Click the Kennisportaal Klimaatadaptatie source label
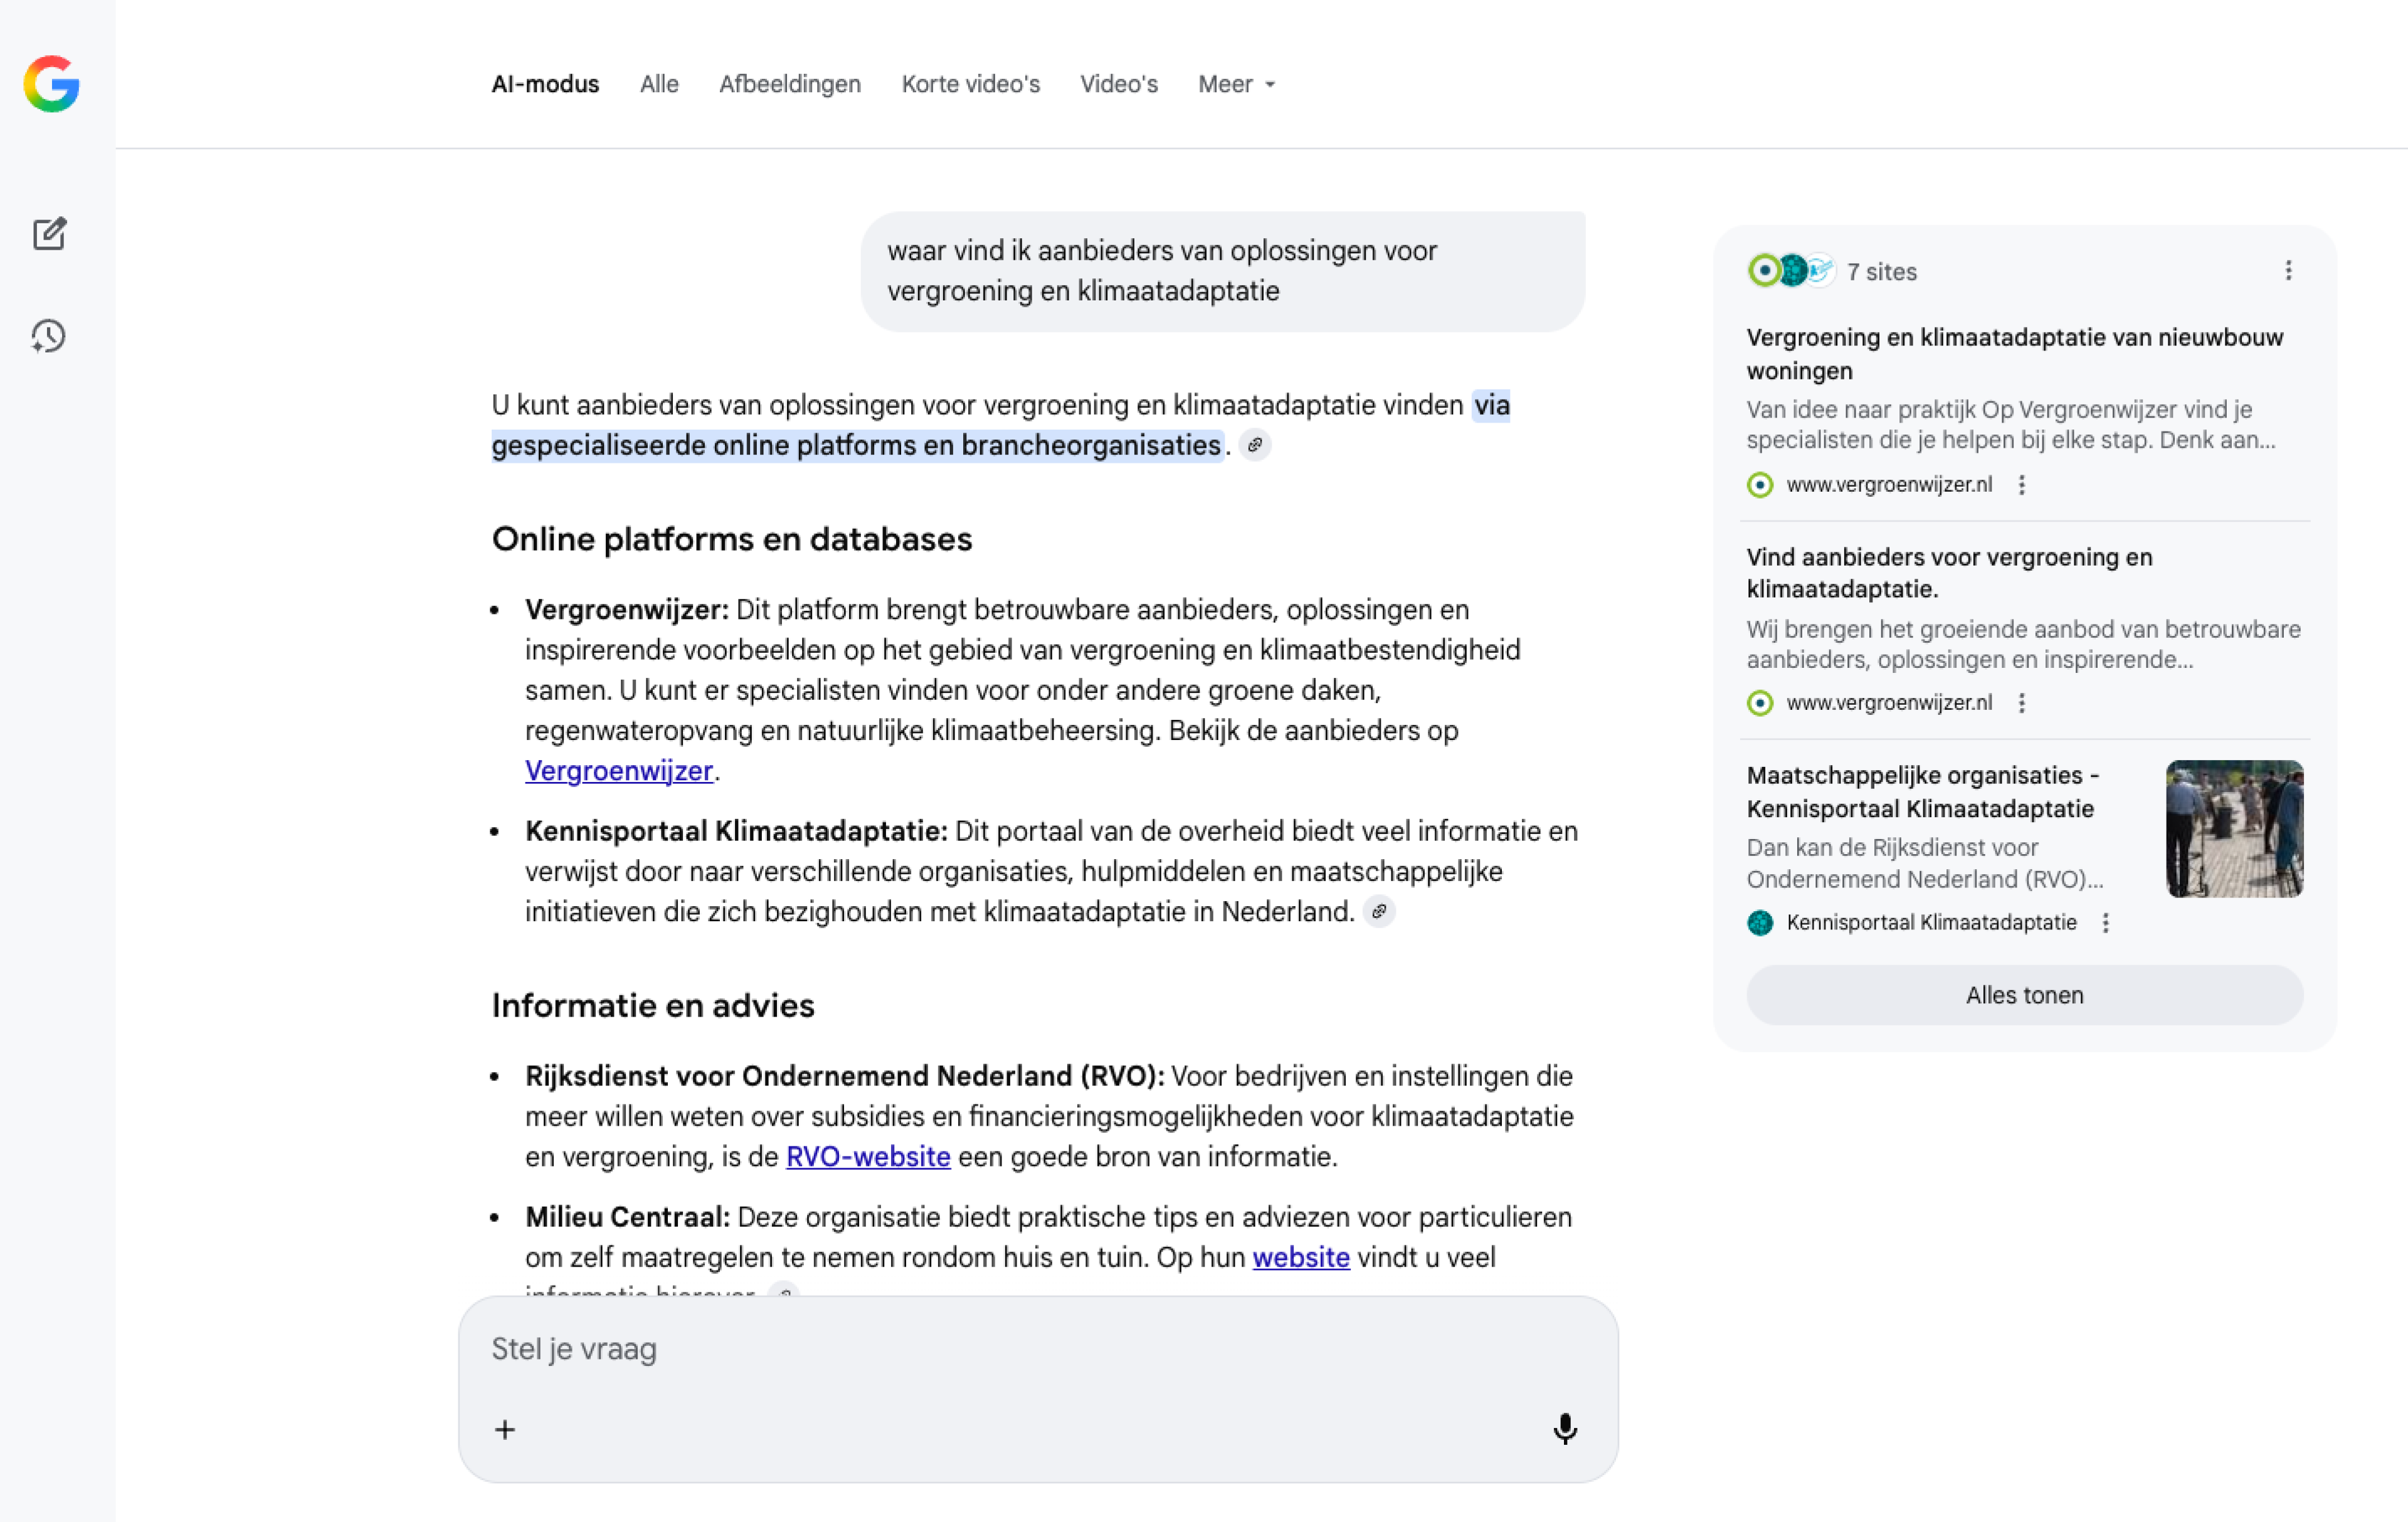This screenshot has width=2408, height=1522. point(1931,923)
